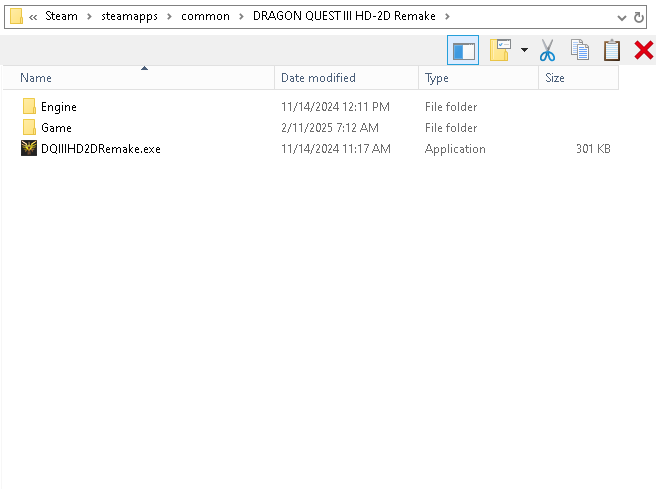Click date 2/11/2025 7:12 AM

point(330,128)
